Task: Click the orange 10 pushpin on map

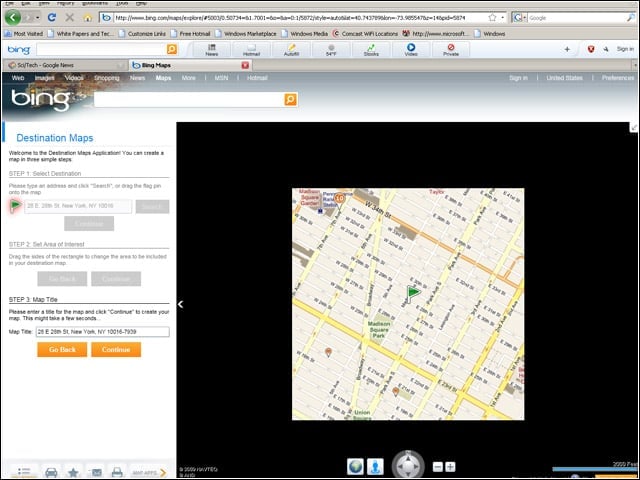Action: [x=340, y=199]
